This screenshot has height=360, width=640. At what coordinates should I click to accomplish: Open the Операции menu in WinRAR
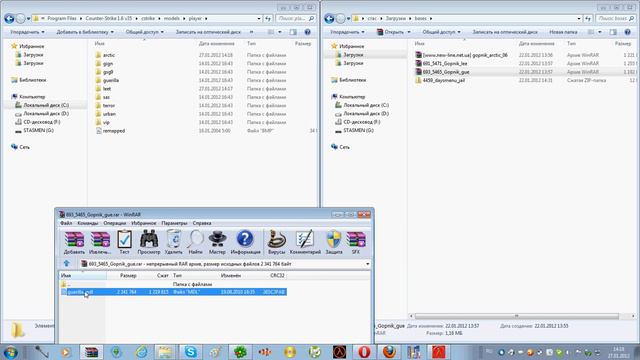click(x=115, y=223)
